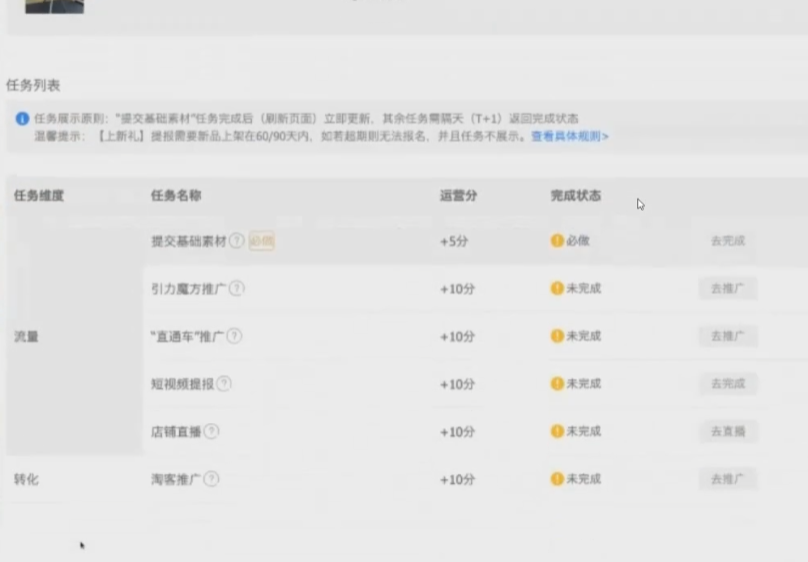Image resolution: width=808 pixels, height=562 pixels.
Task: Open the 查看具体规则 link
Action: click(x=569, y=136)
